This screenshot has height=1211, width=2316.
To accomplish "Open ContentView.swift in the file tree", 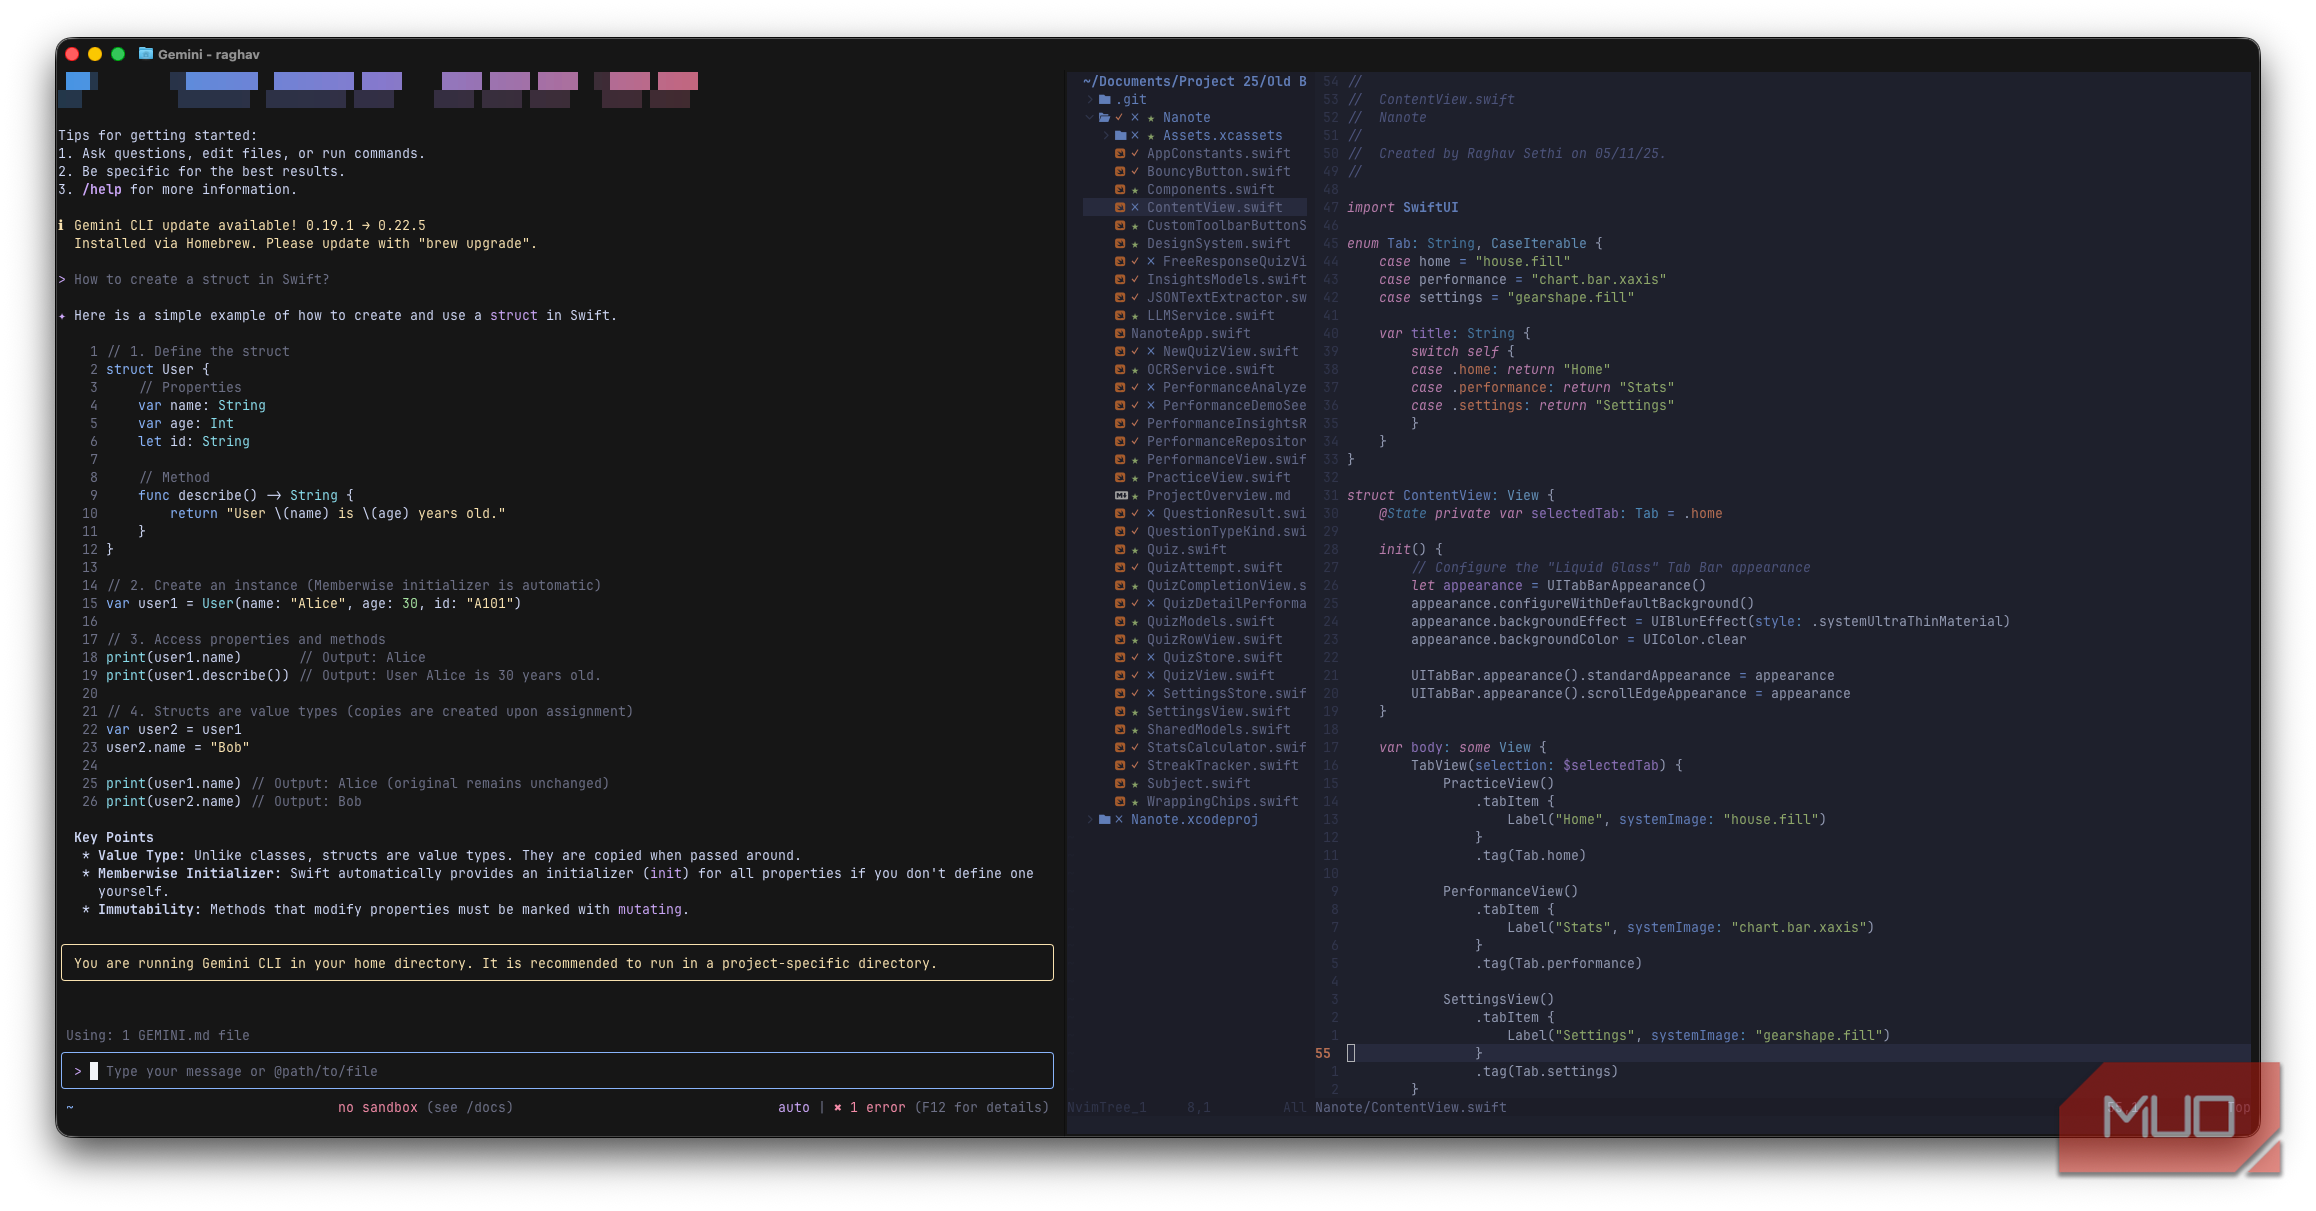I will click(x=1214, y=208).
